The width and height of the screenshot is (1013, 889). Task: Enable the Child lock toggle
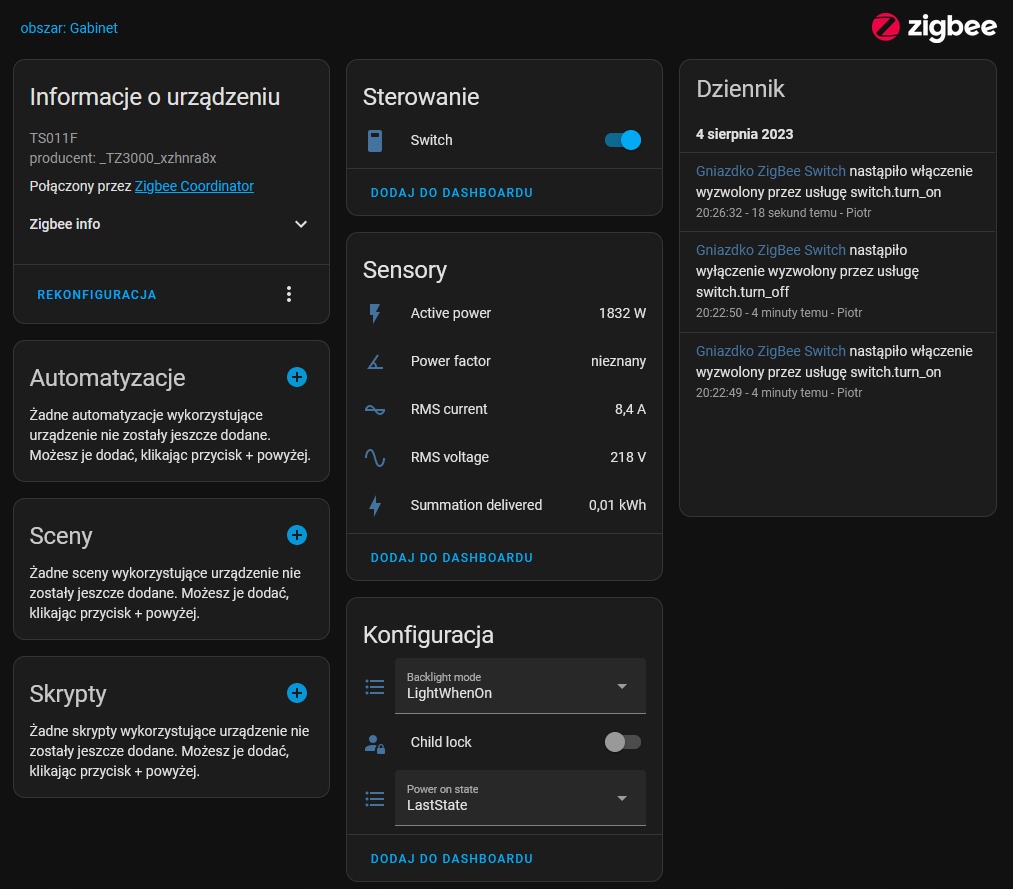point(623,742)
